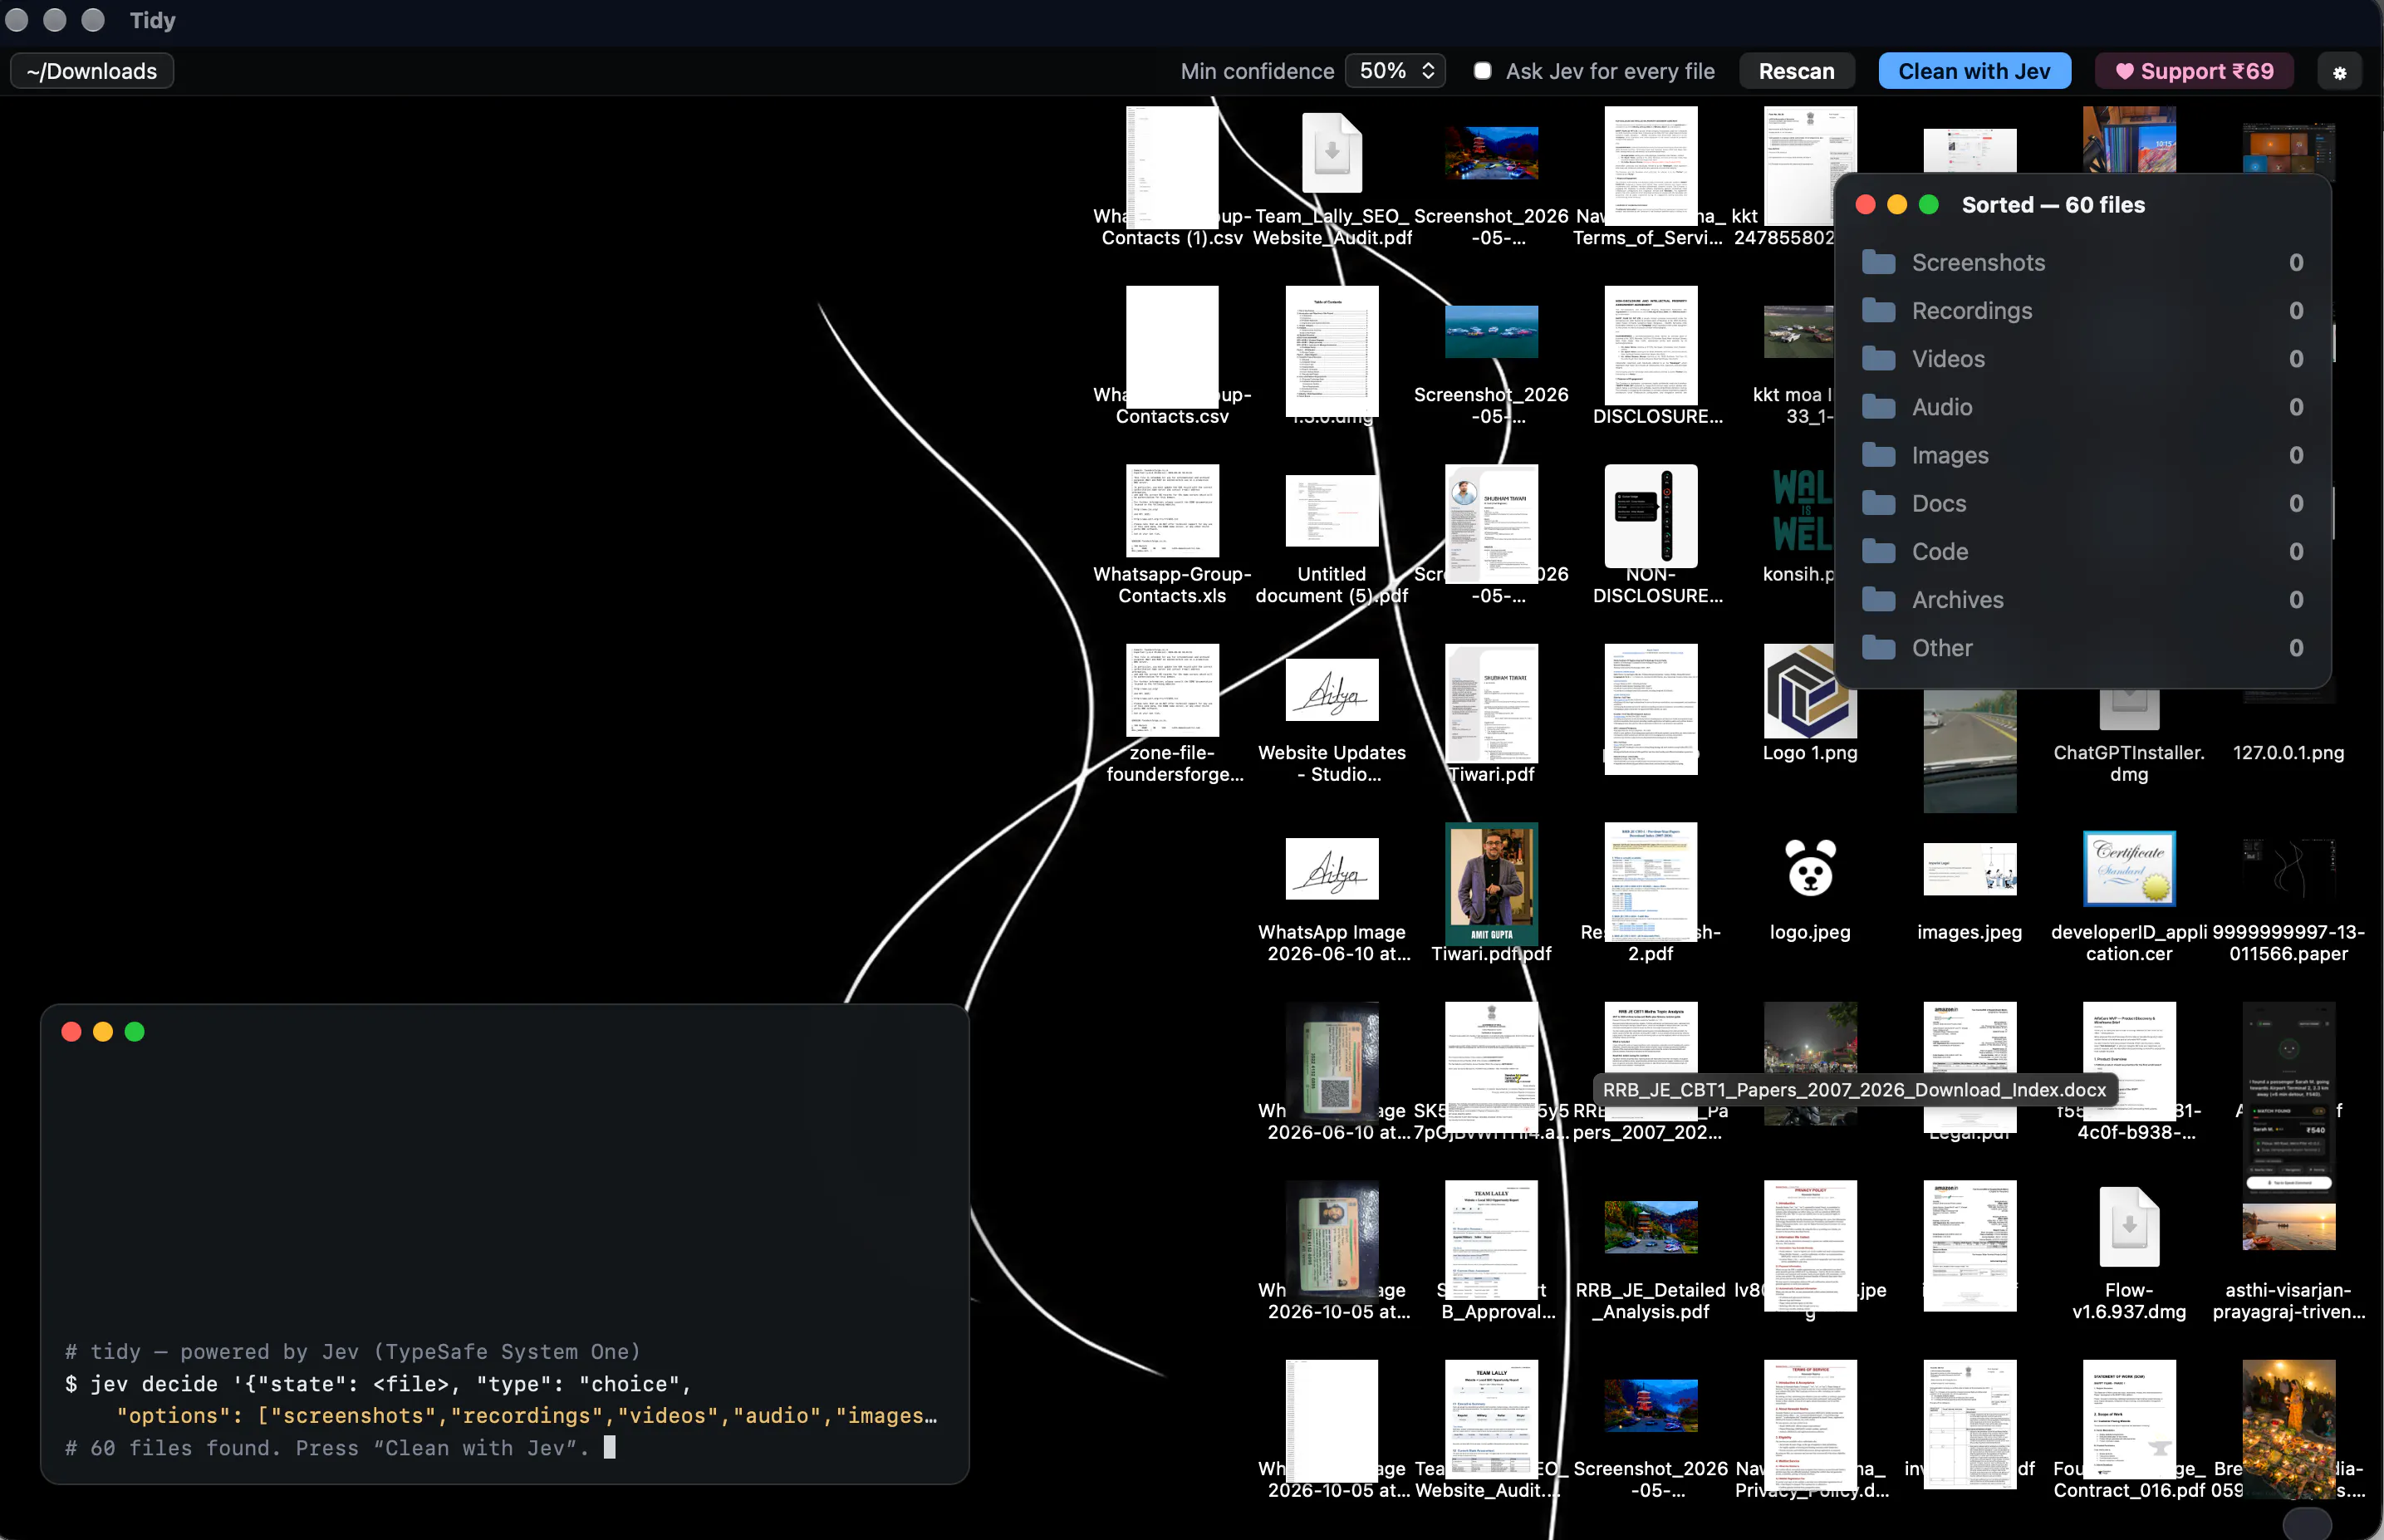Select the NON-DISCLOSURE file with dark thumbnail
Screen dimensions: 2384x1540
pos(1651,516)
